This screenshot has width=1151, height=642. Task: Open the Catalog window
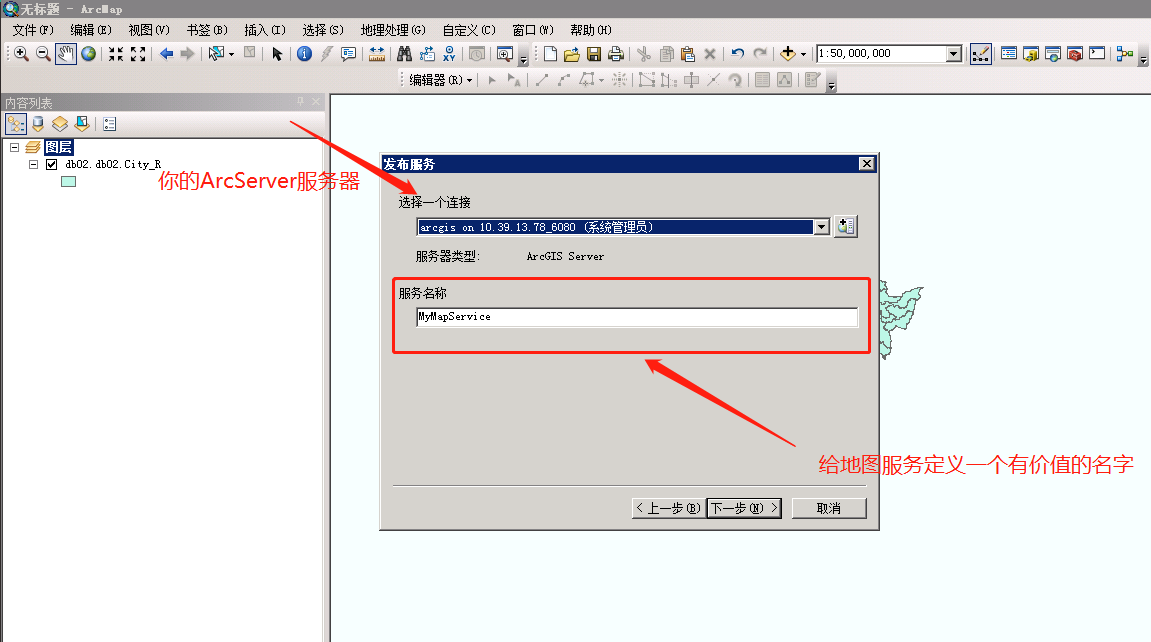pos(1031,53)
